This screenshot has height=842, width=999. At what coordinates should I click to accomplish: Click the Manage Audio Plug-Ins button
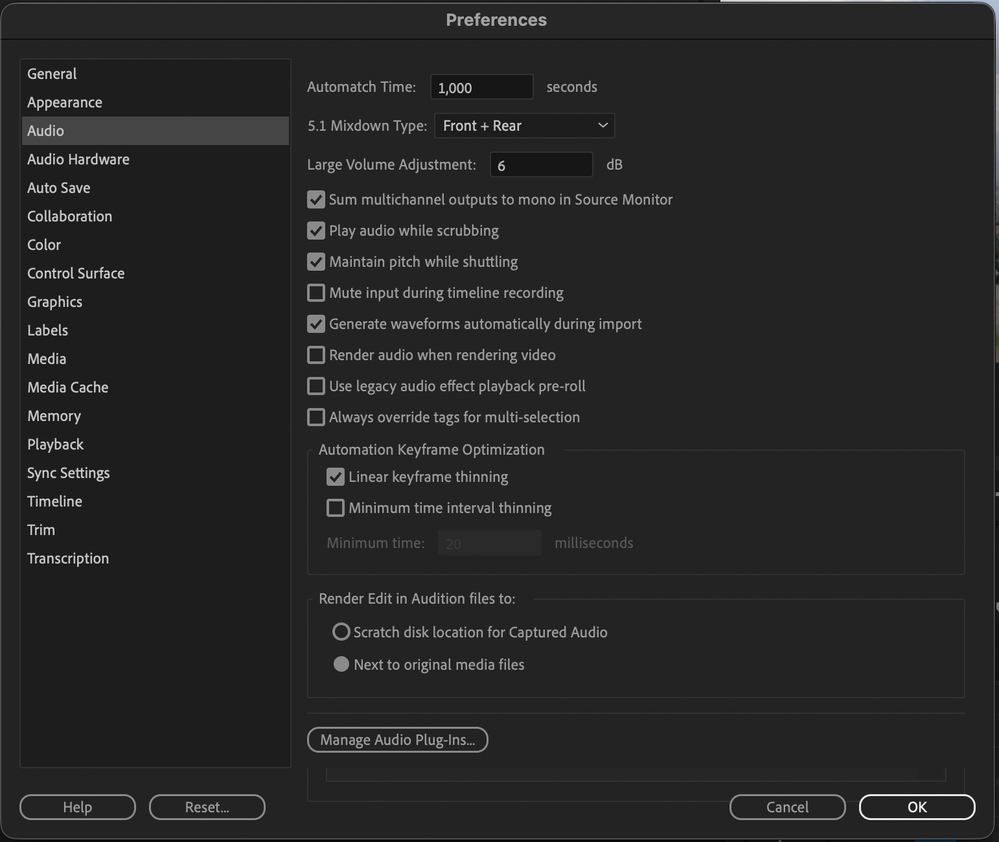[398, 740]
